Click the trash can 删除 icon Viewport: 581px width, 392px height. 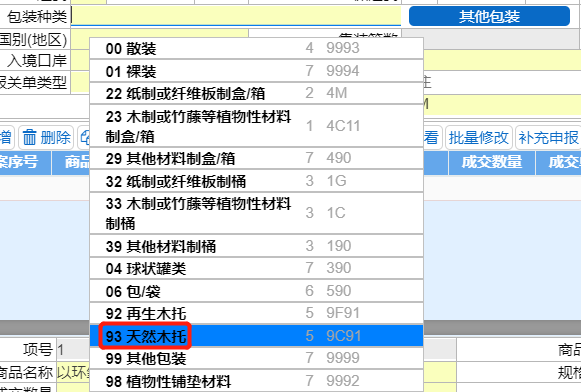(30, 137)
